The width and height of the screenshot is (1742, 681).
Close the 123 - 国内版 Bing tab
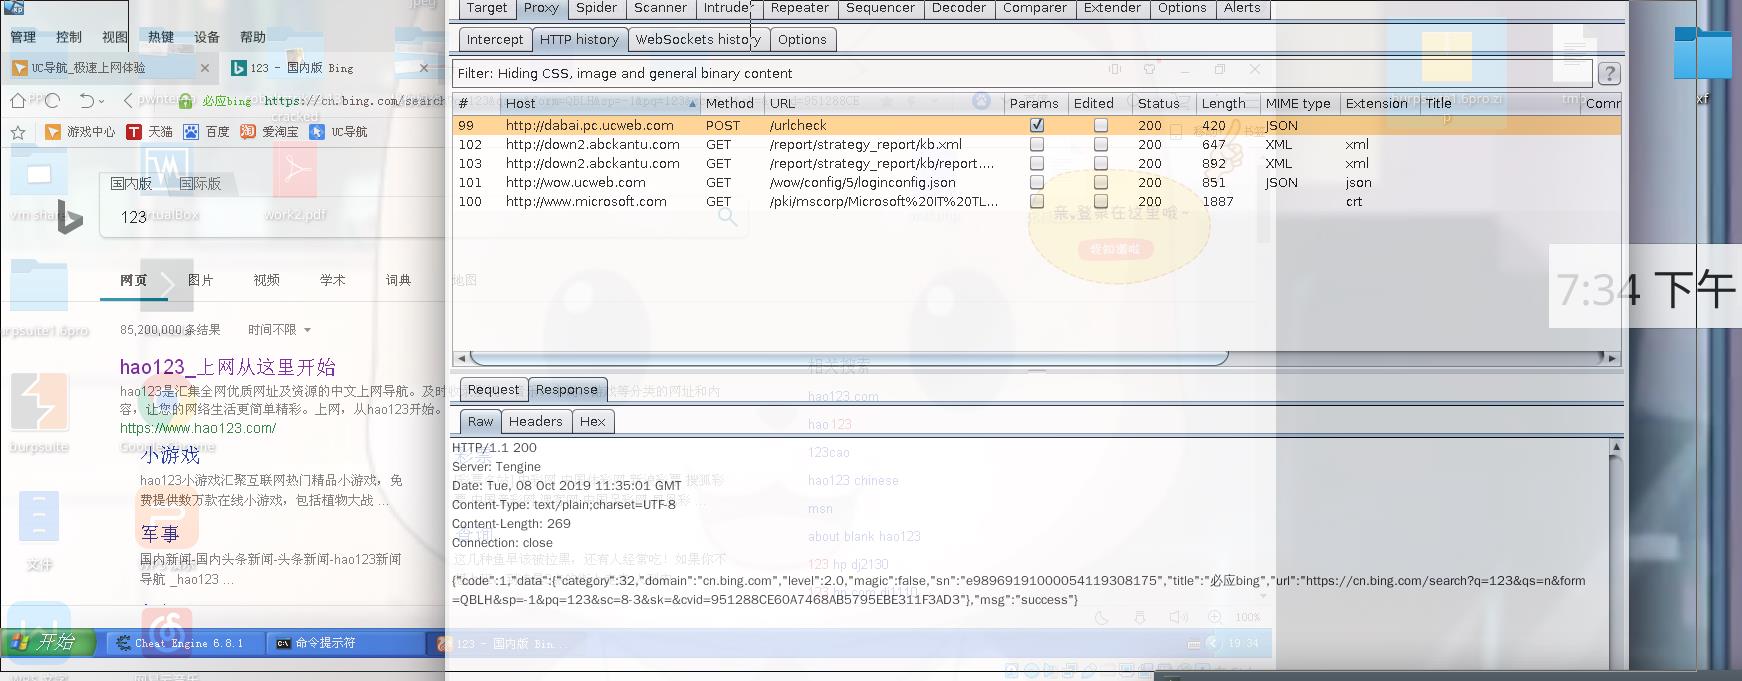click(424, 68)
